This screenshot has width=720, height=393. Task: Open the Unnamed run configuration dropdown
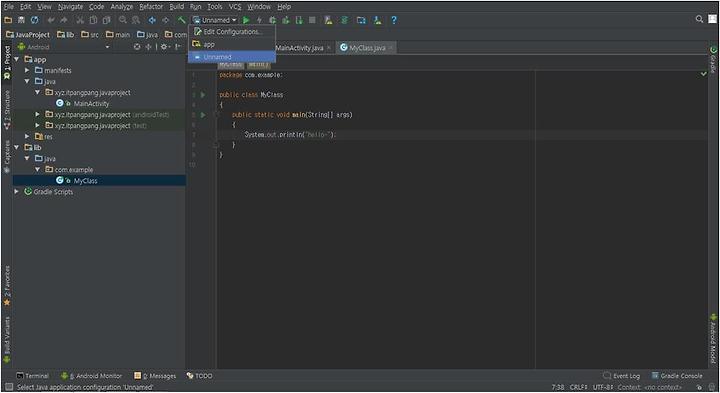click(x=214, y=20)
